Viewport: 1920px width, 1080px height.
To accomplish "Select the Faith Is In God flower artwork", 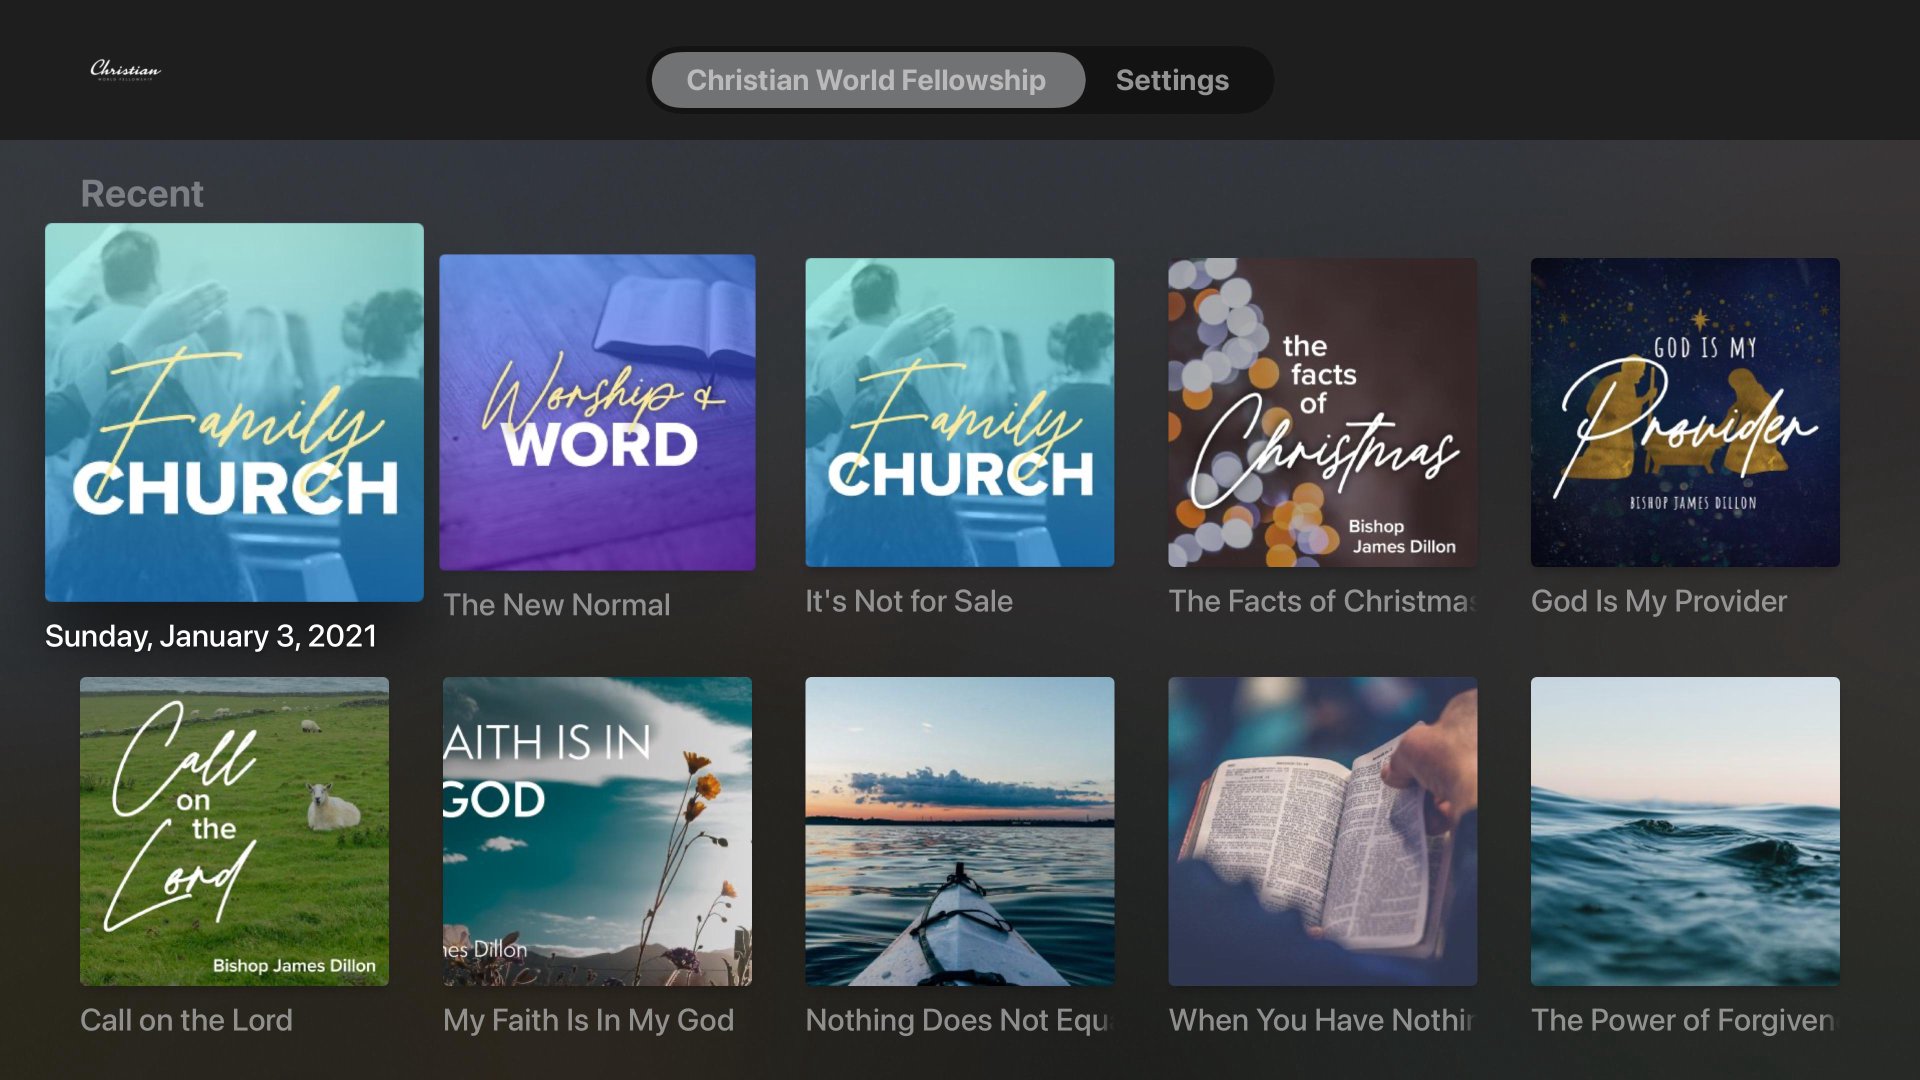I will [597, 831].
